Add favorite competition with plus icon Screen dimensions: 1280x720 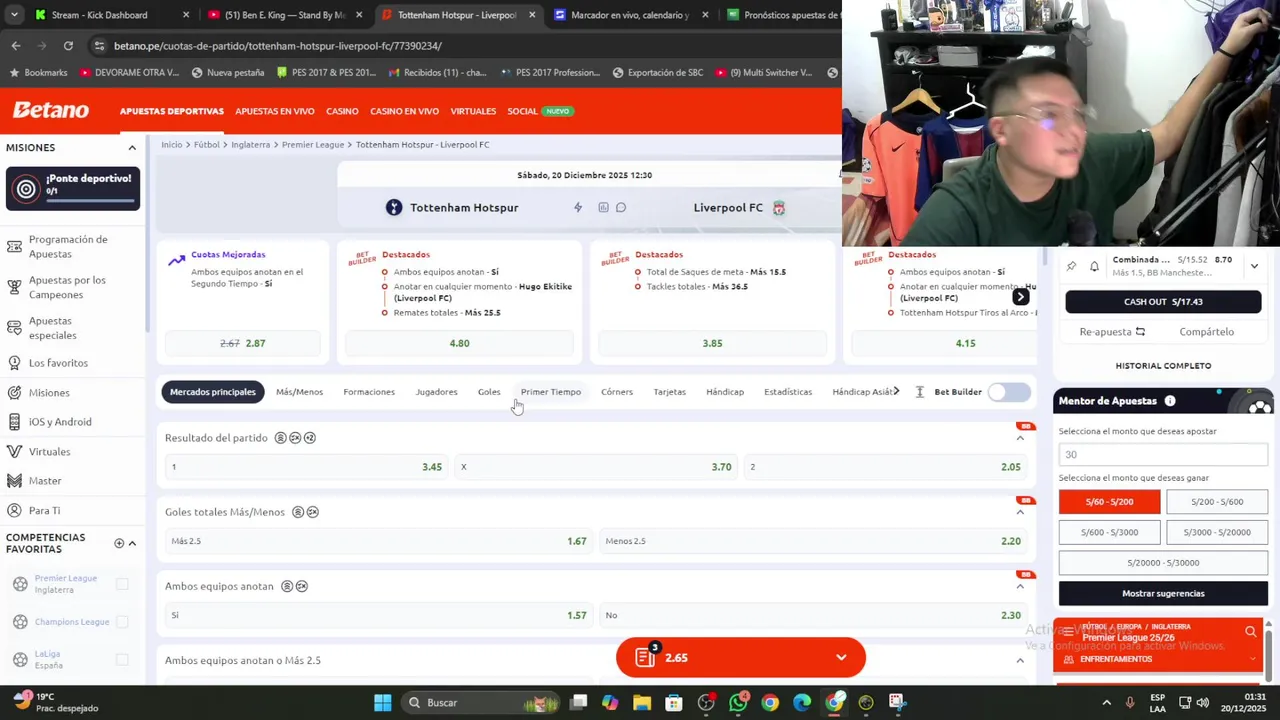point(119,543)
